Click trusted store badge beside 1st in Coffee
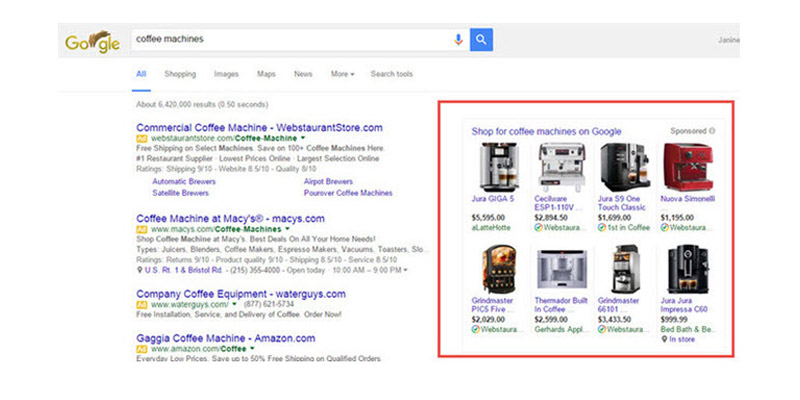This screenshot has width=800, height=400. [602, 228]
